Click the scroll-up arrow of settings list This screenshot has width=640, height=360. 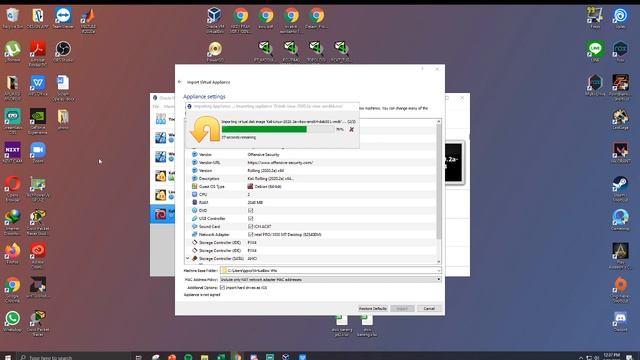pos(439,121)
